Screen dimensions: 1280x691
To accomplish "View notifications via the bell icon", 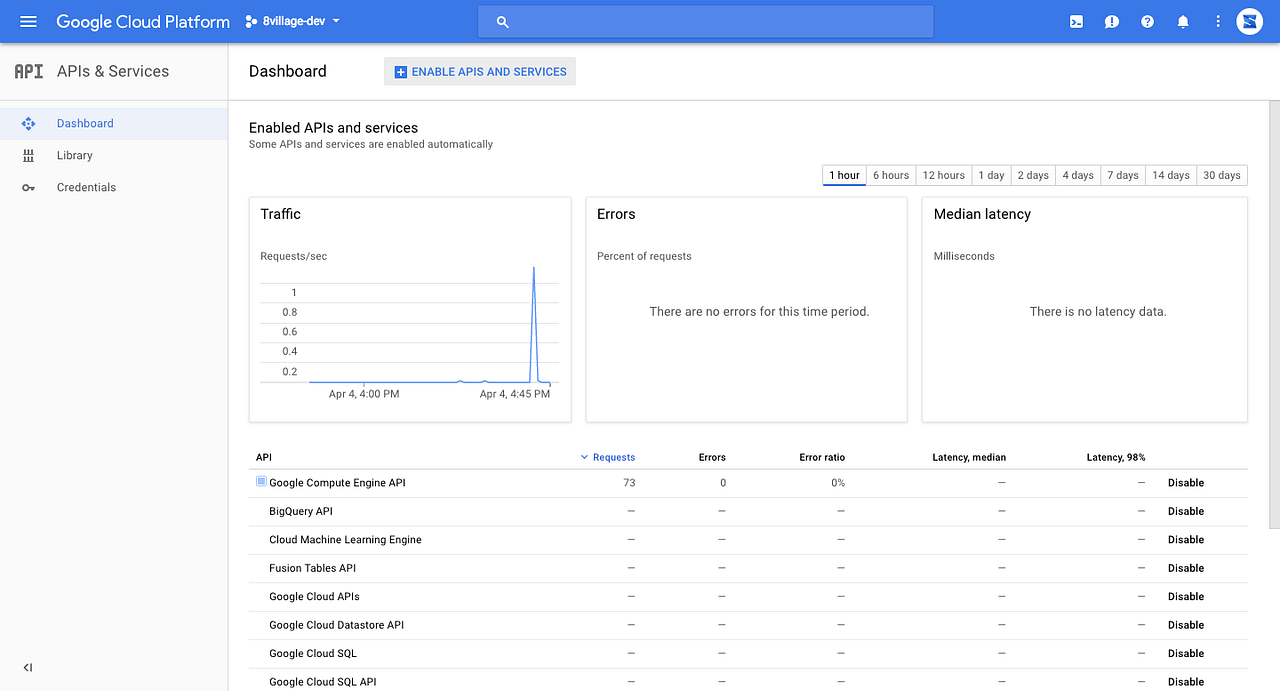I will tap(1183, 21).
